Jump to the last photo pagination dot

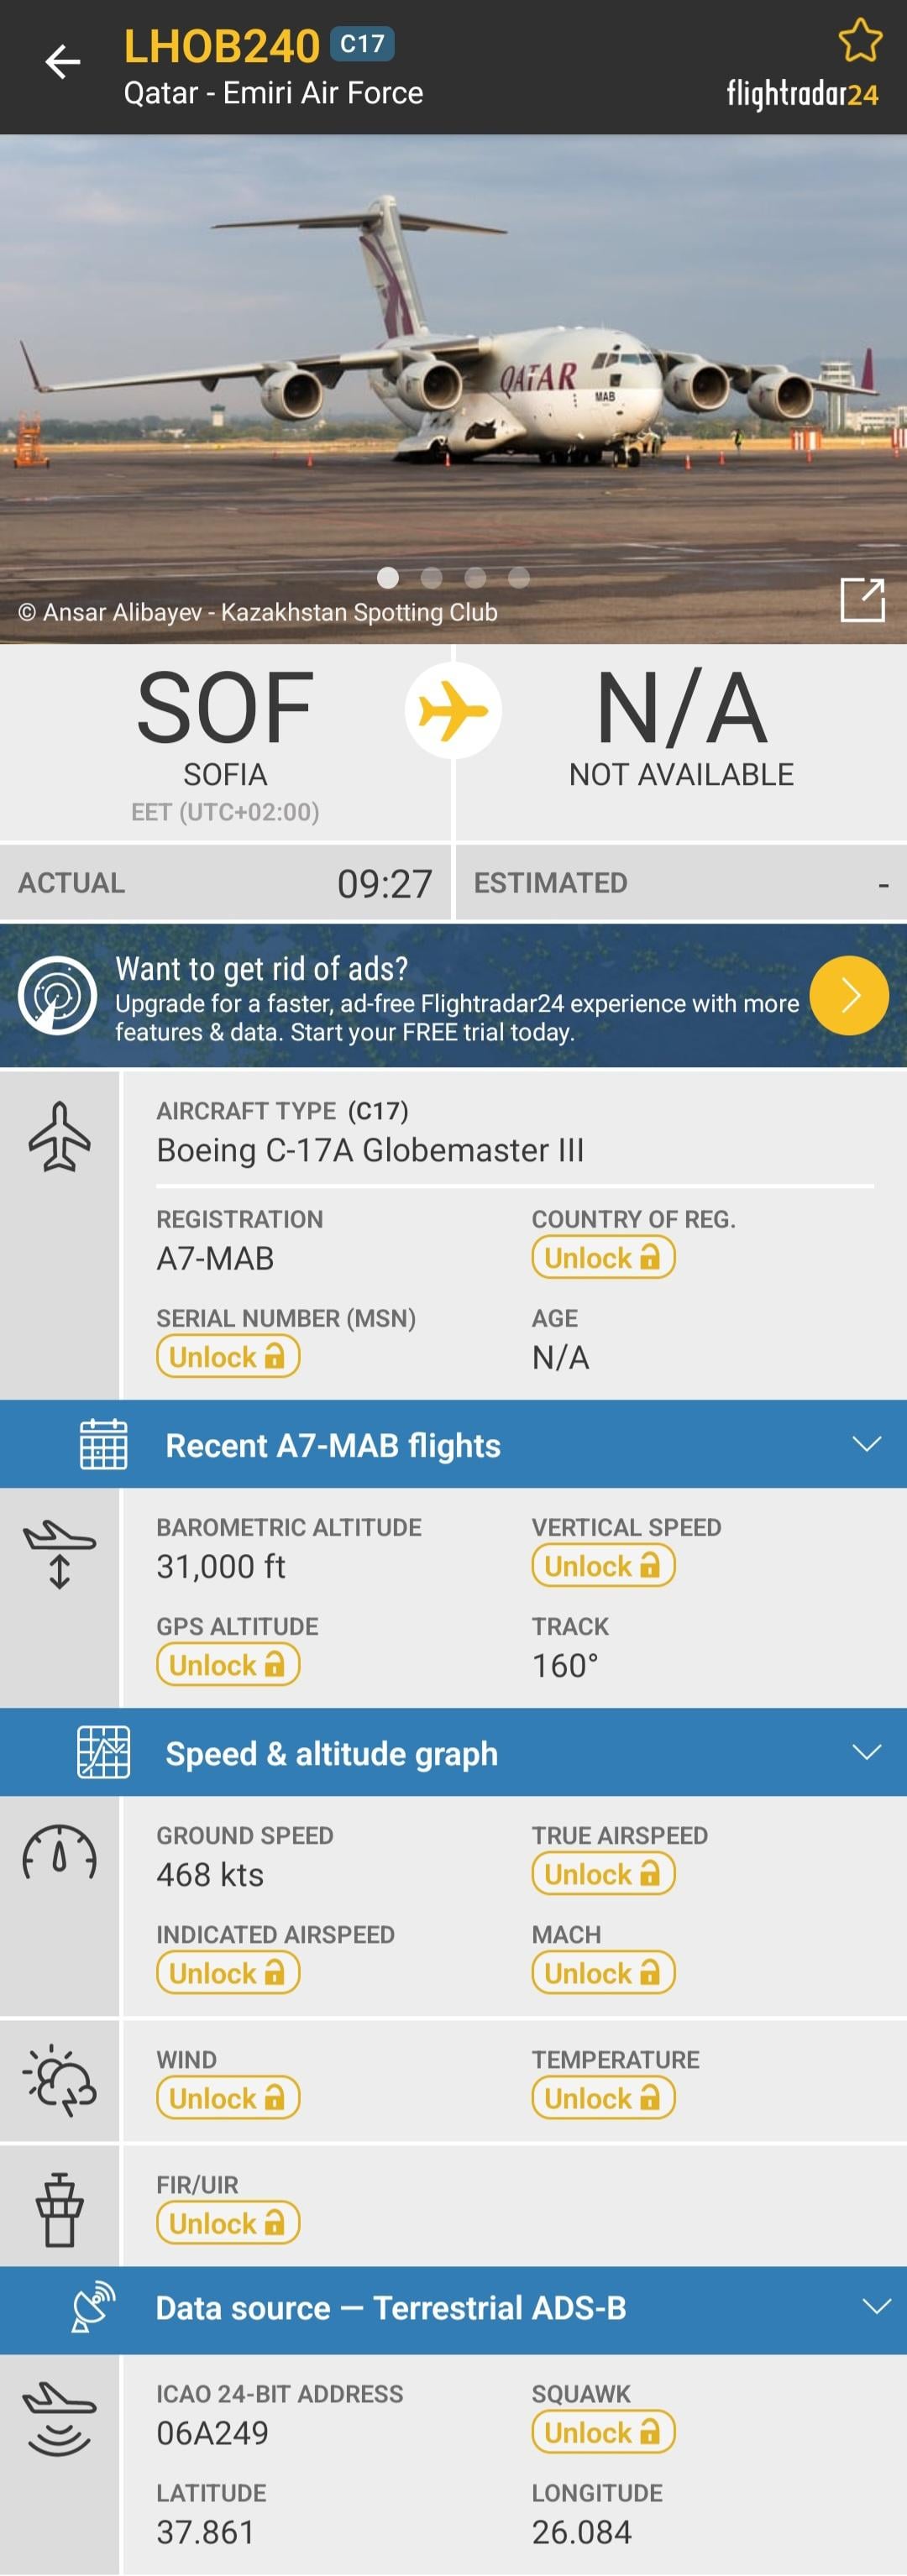tap(519, 577)
